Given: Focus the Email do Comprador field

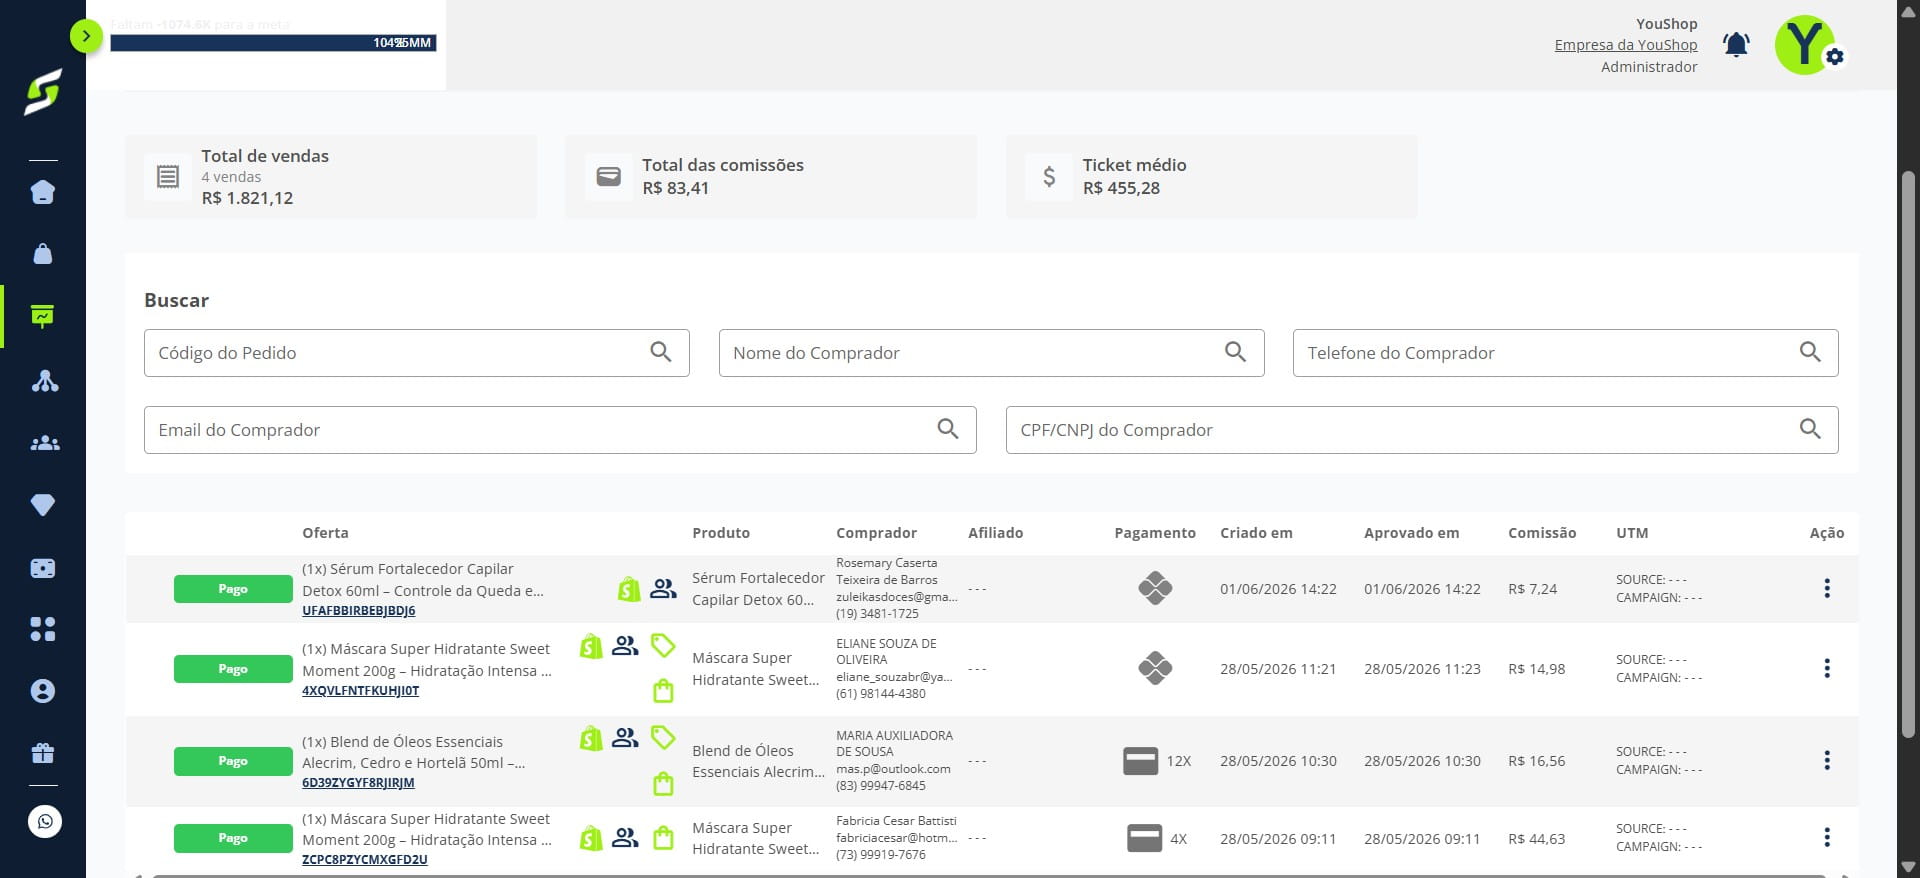Looking at the screenshot, I should click(x=560, y=430).
